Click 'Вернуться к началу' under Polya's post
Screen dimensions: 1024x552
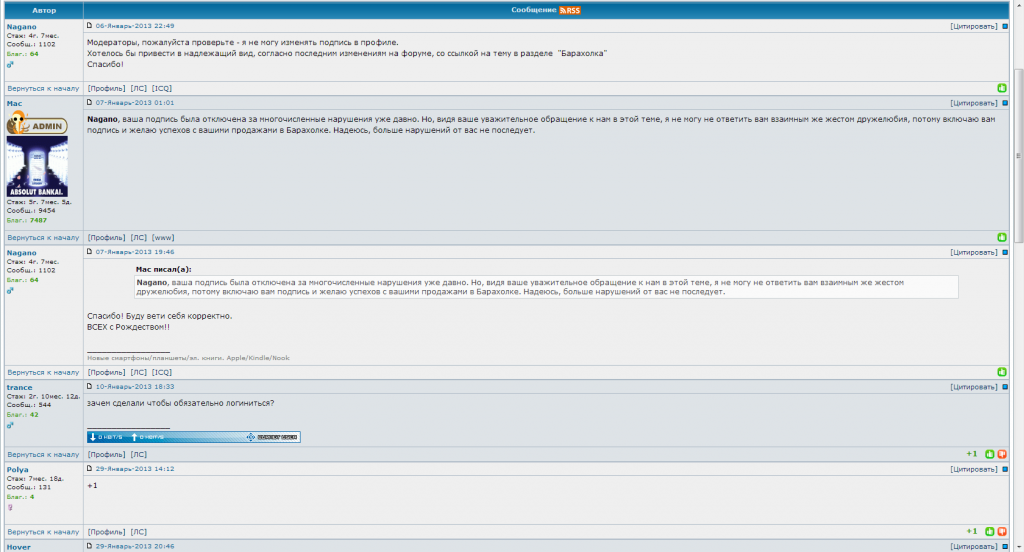coord(43,532)
